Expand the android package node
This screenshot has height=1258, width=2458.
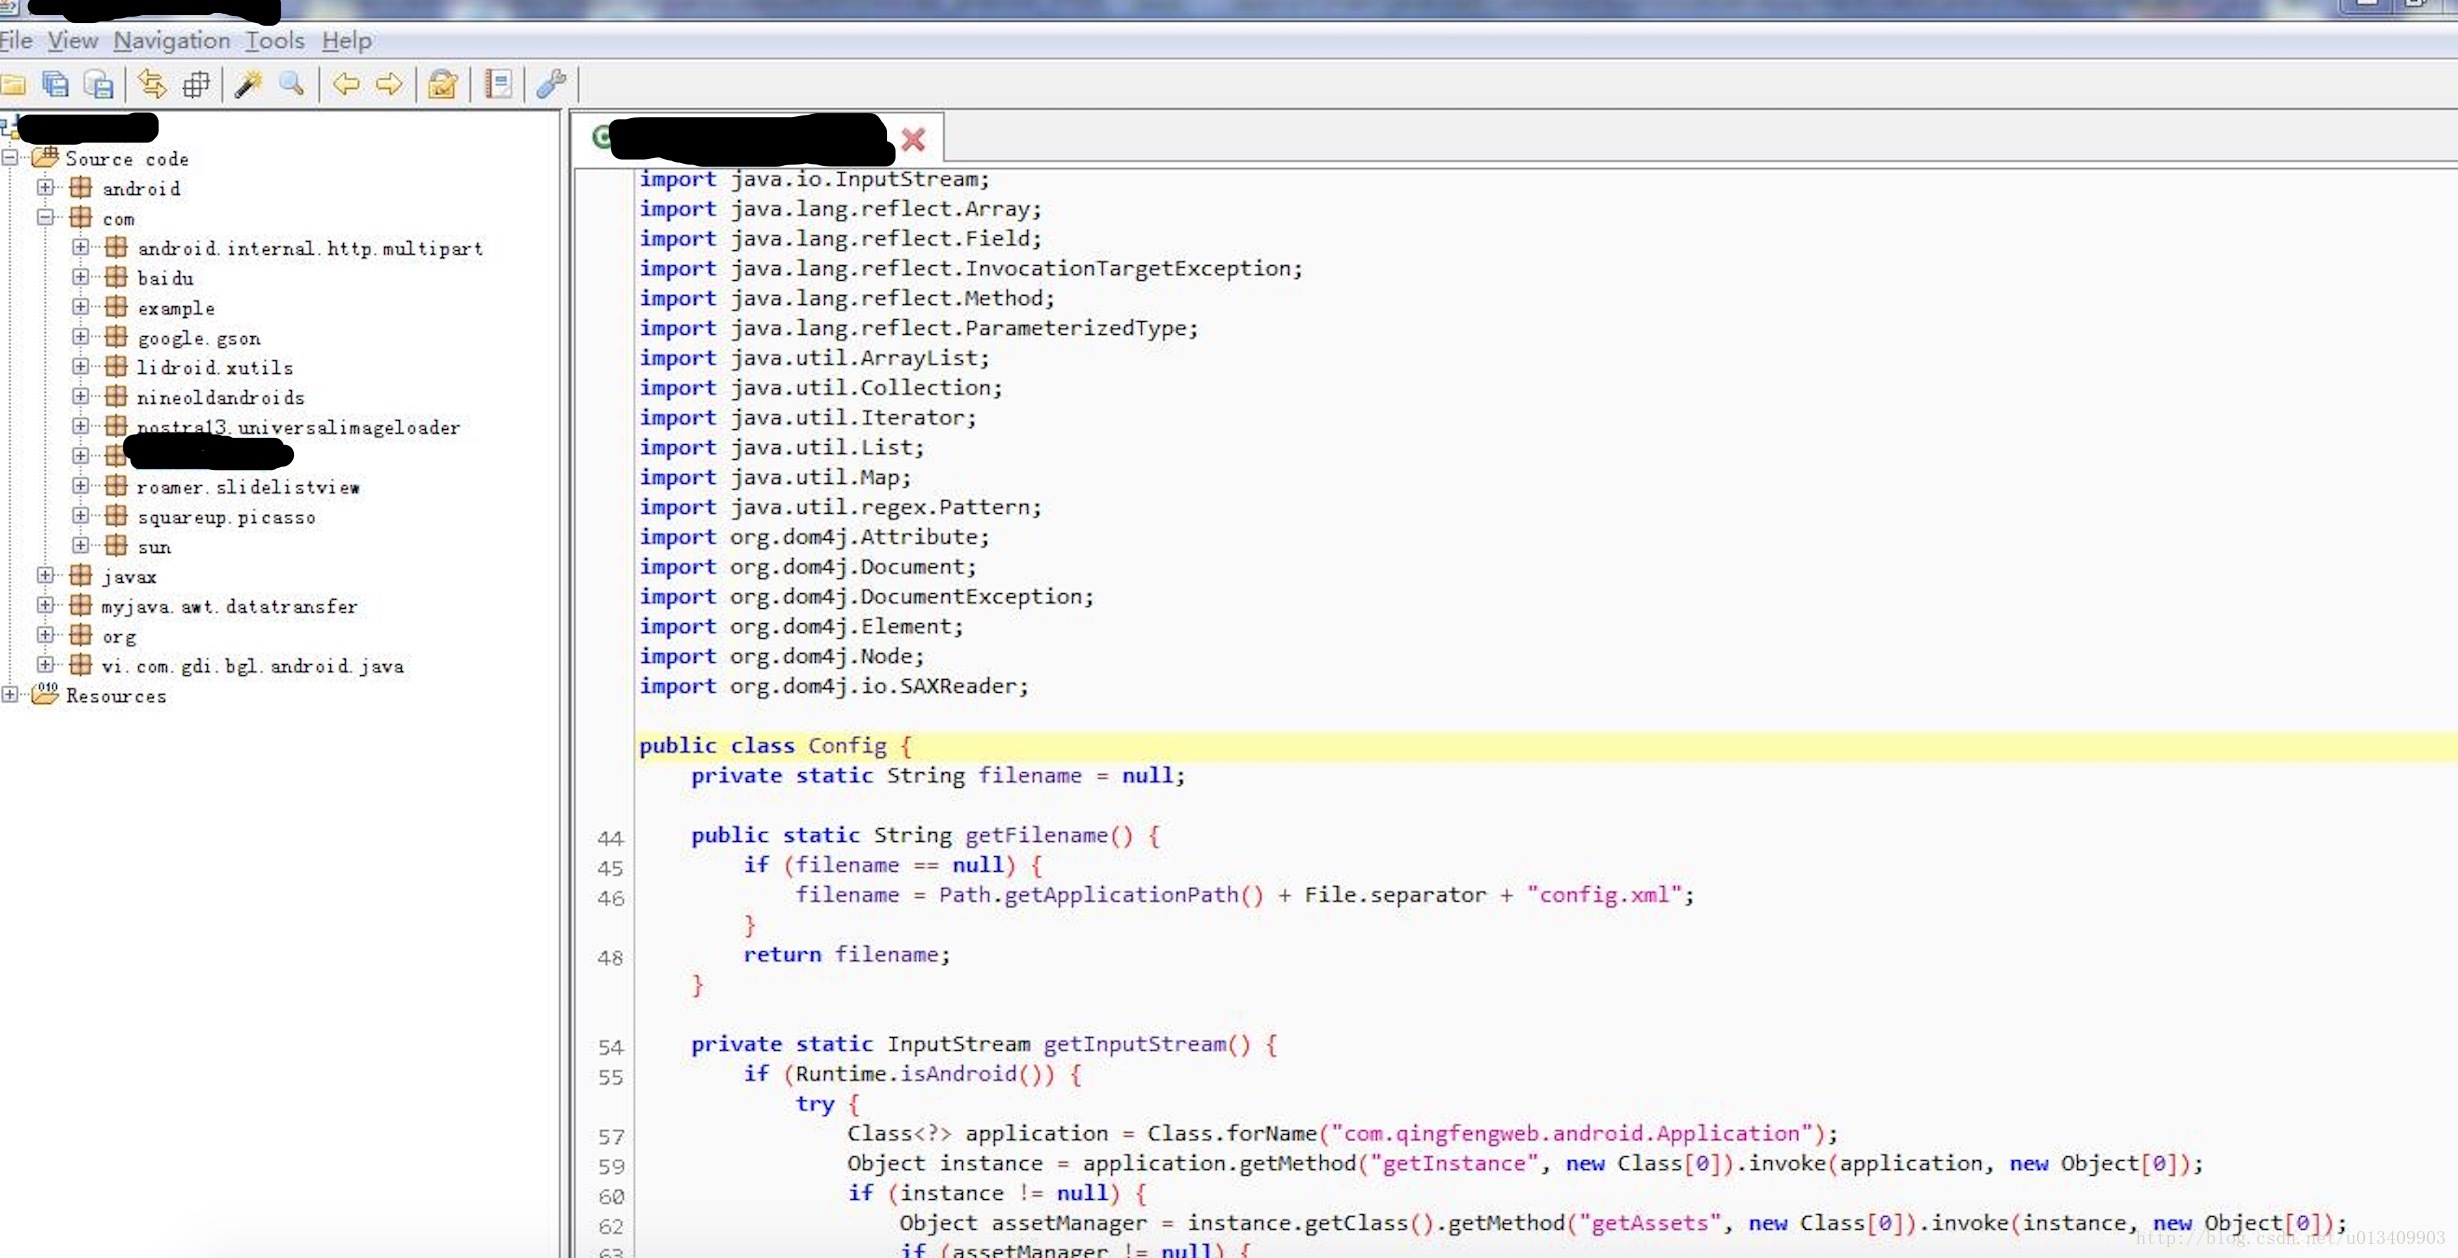click(x=45, y=187)
